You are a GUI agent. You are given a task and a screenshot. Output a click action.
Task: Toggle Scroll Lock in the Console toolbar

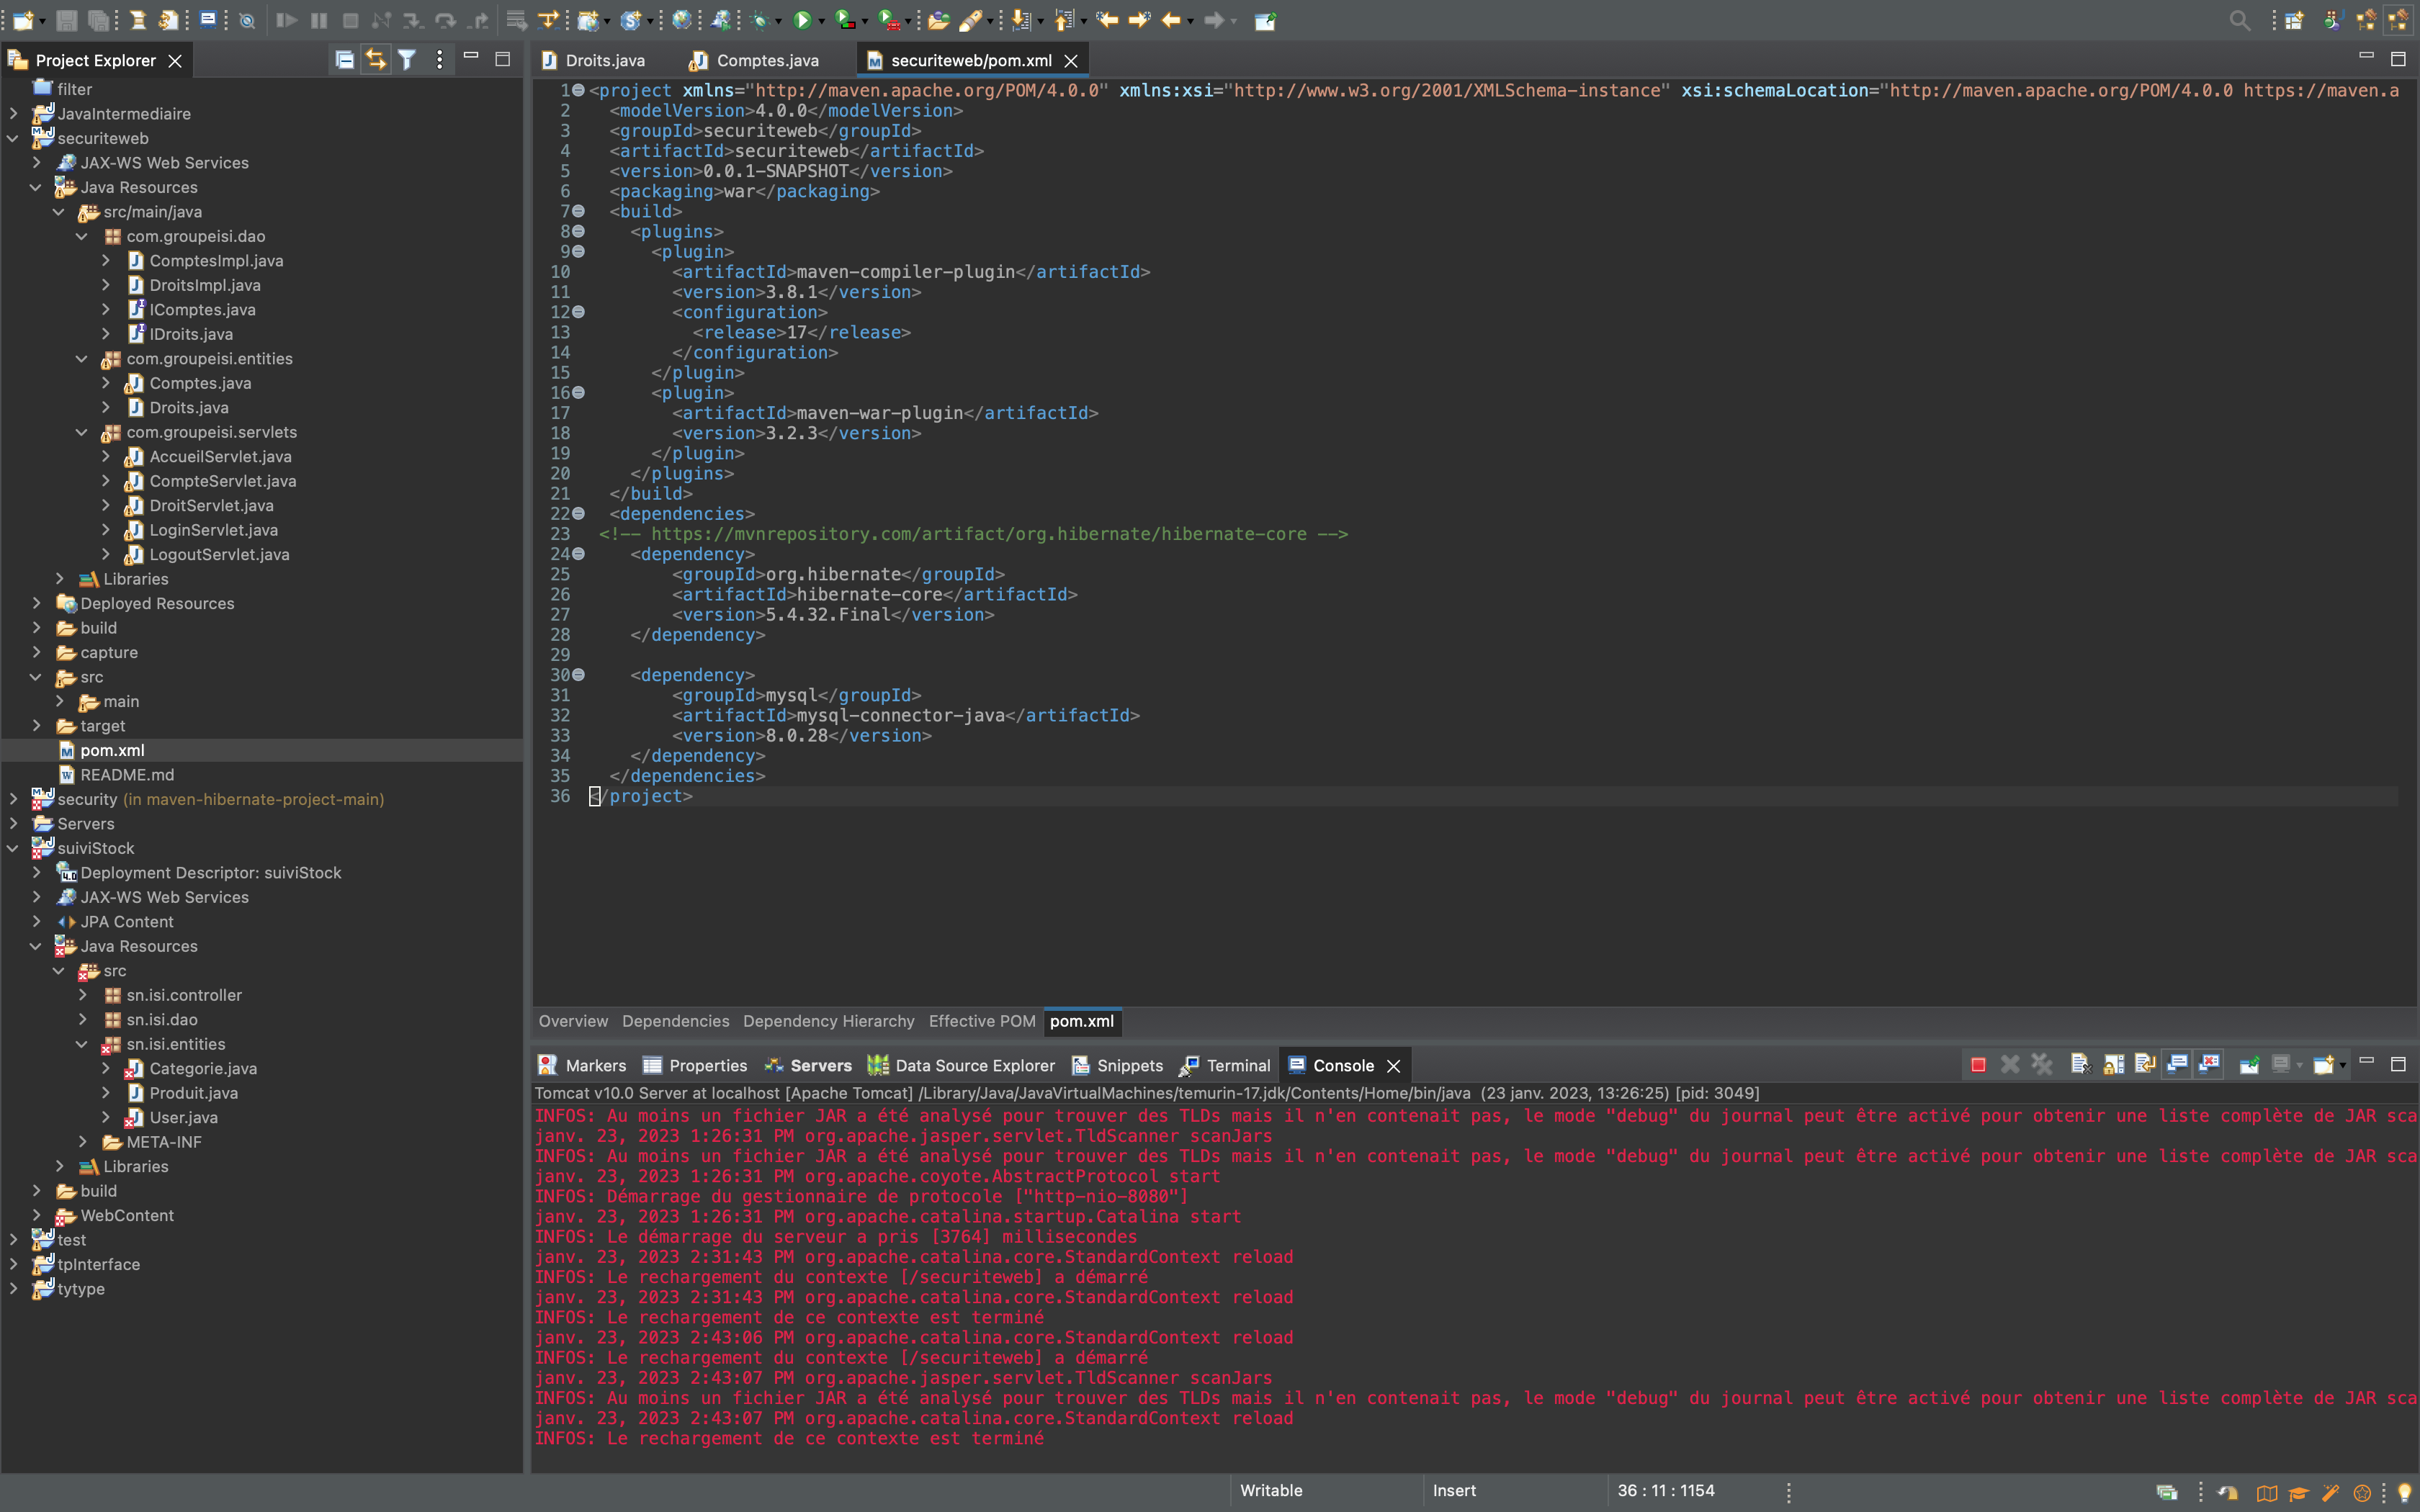[2113, 1065]
